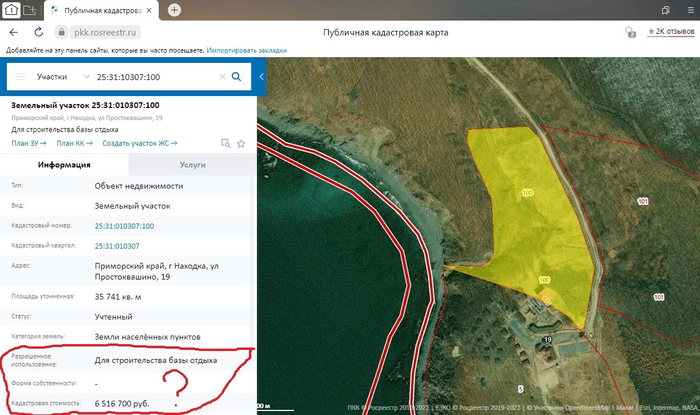700x415 pixels.
Task: Clear the cadastral number search field
Action: [222, 76]
